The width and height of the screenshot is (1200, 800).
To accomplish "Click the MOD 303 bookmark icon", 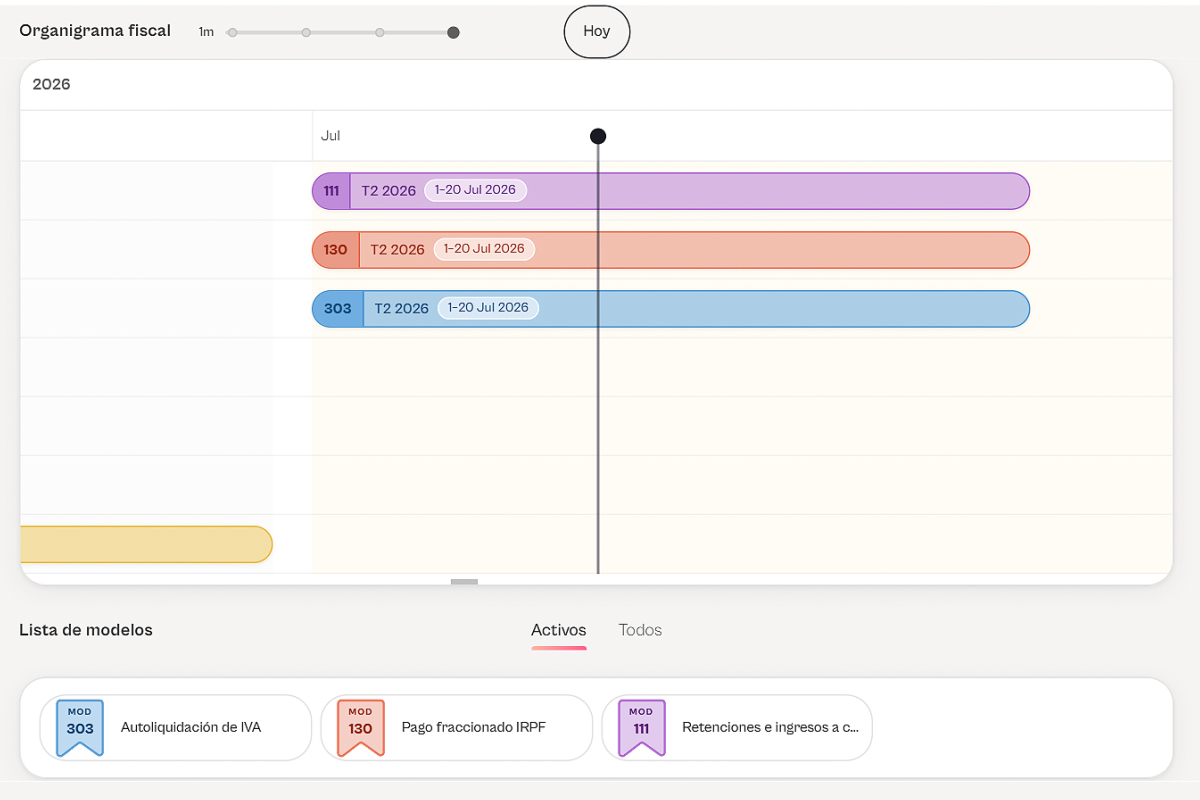I will click(80, 727).
